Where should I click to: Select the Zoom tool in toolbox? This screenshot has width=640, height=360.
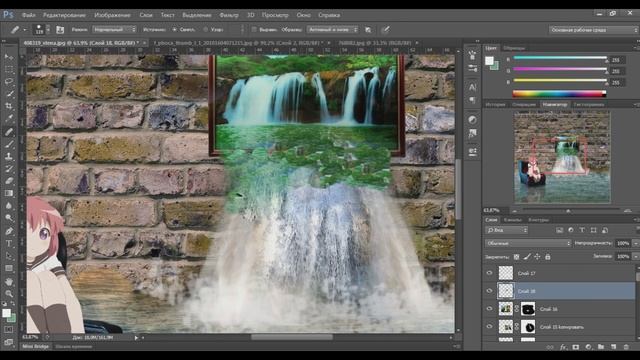point(9,293)
